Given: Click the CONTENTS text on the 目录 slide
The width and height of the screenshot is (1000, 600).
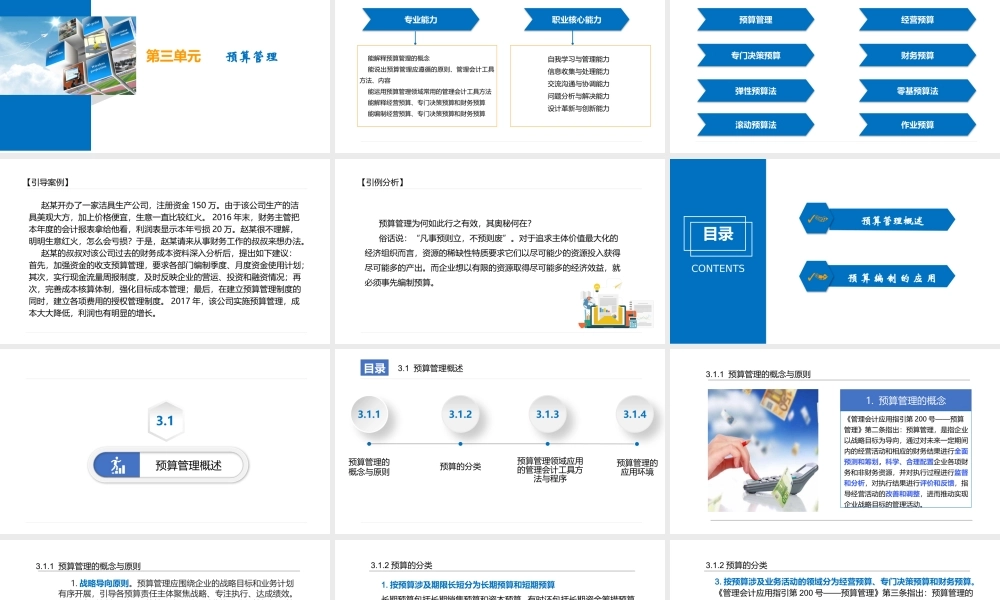Looking at the screenshot, I should [x=718, y=268].
